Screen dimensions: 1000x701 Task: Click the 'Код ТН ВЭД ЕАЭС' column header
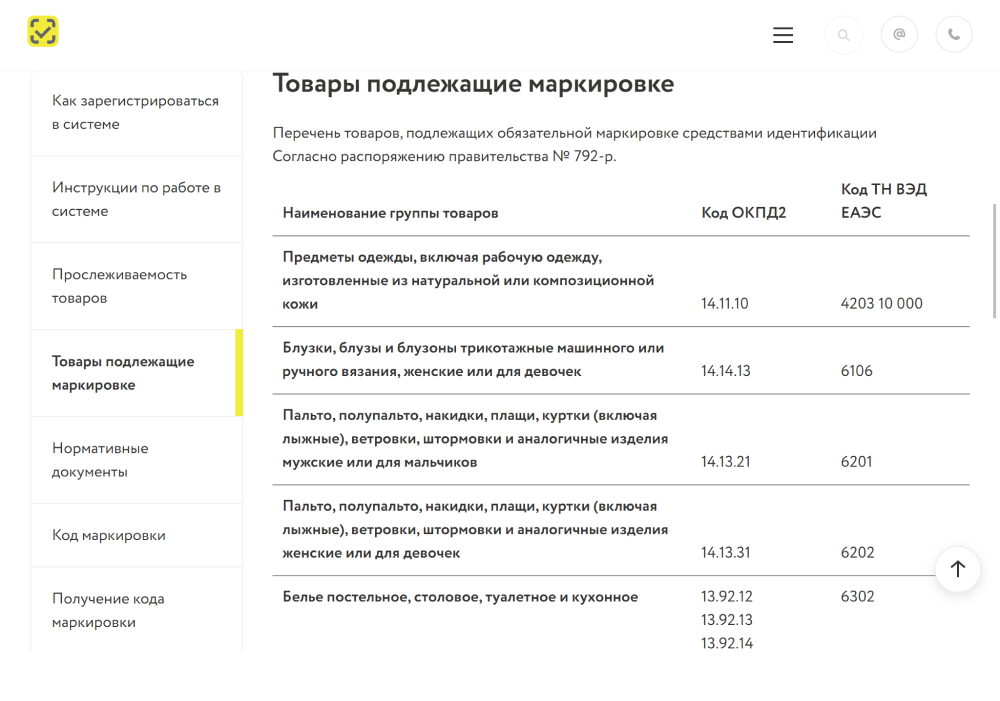click(883, 201)
